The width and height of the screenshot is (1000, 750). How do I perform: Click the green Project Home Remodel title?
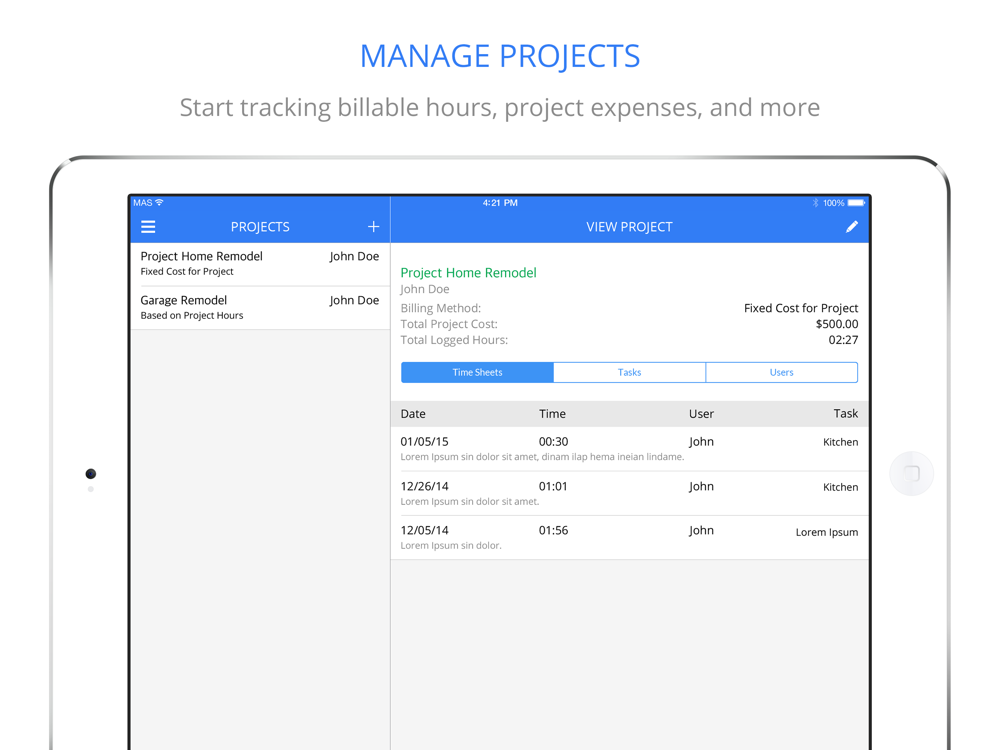468,273
